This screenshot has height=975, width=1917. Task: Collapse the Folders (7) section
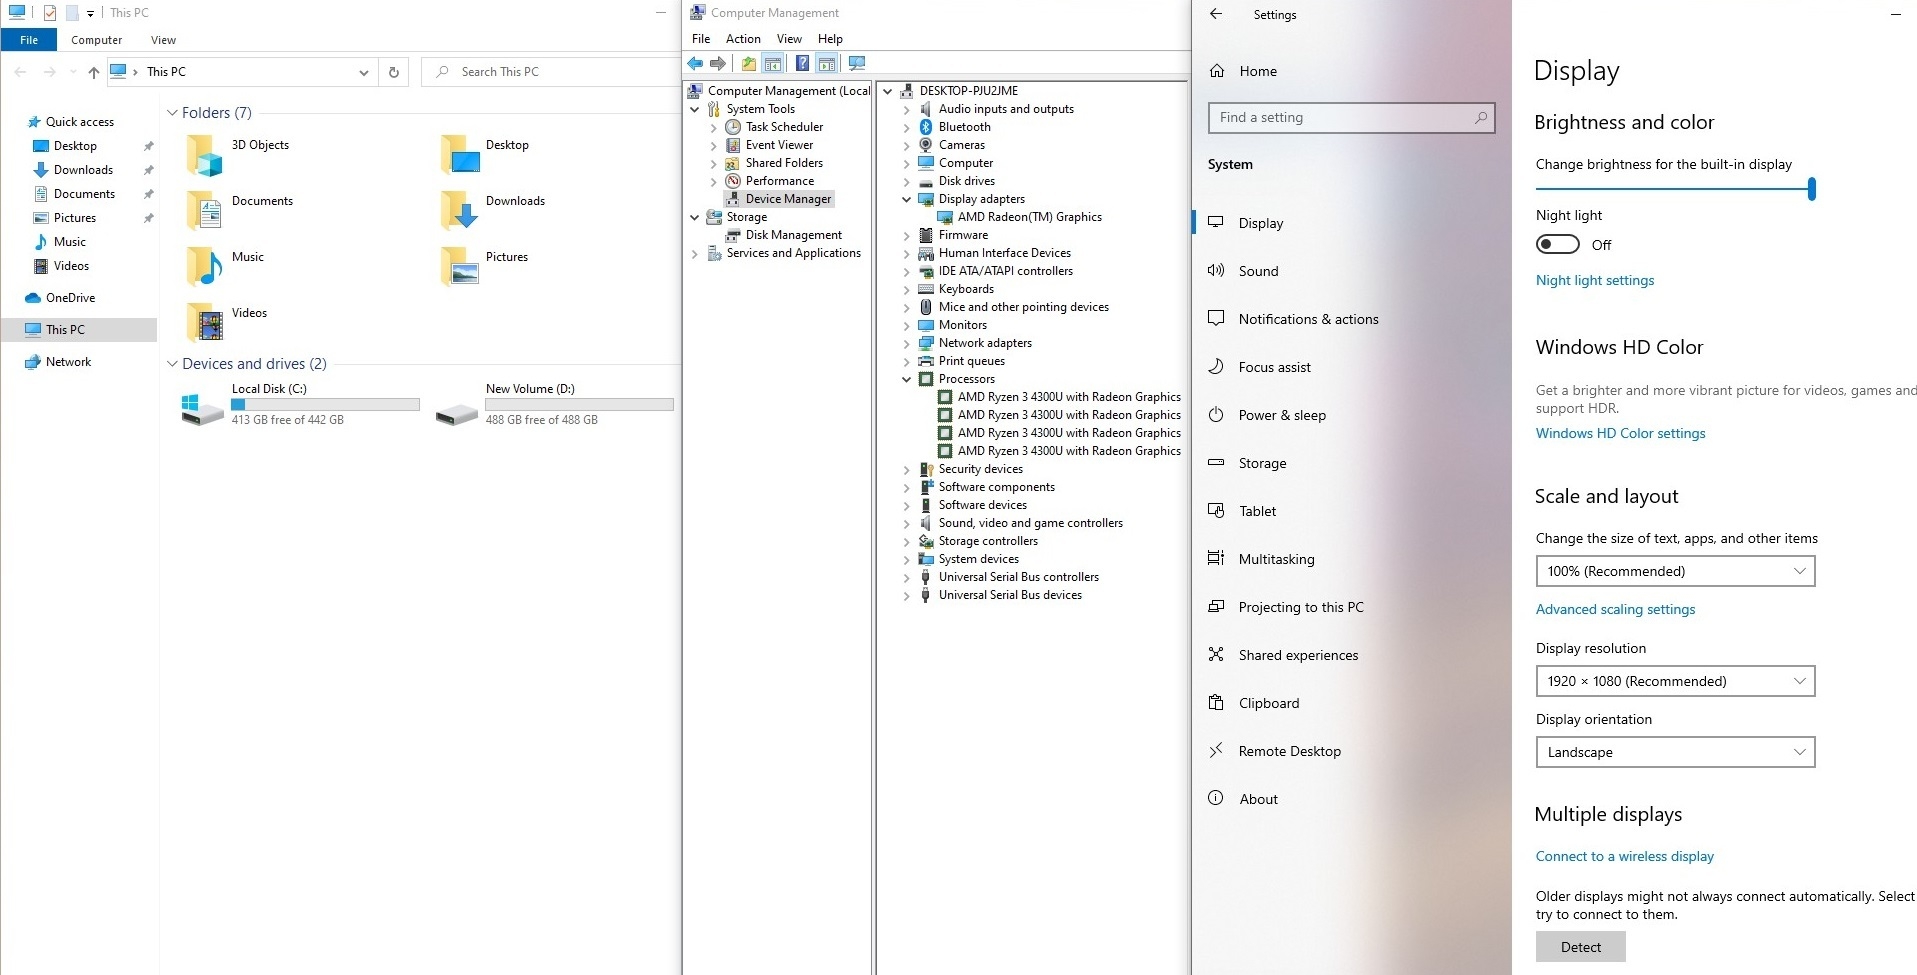172,113
